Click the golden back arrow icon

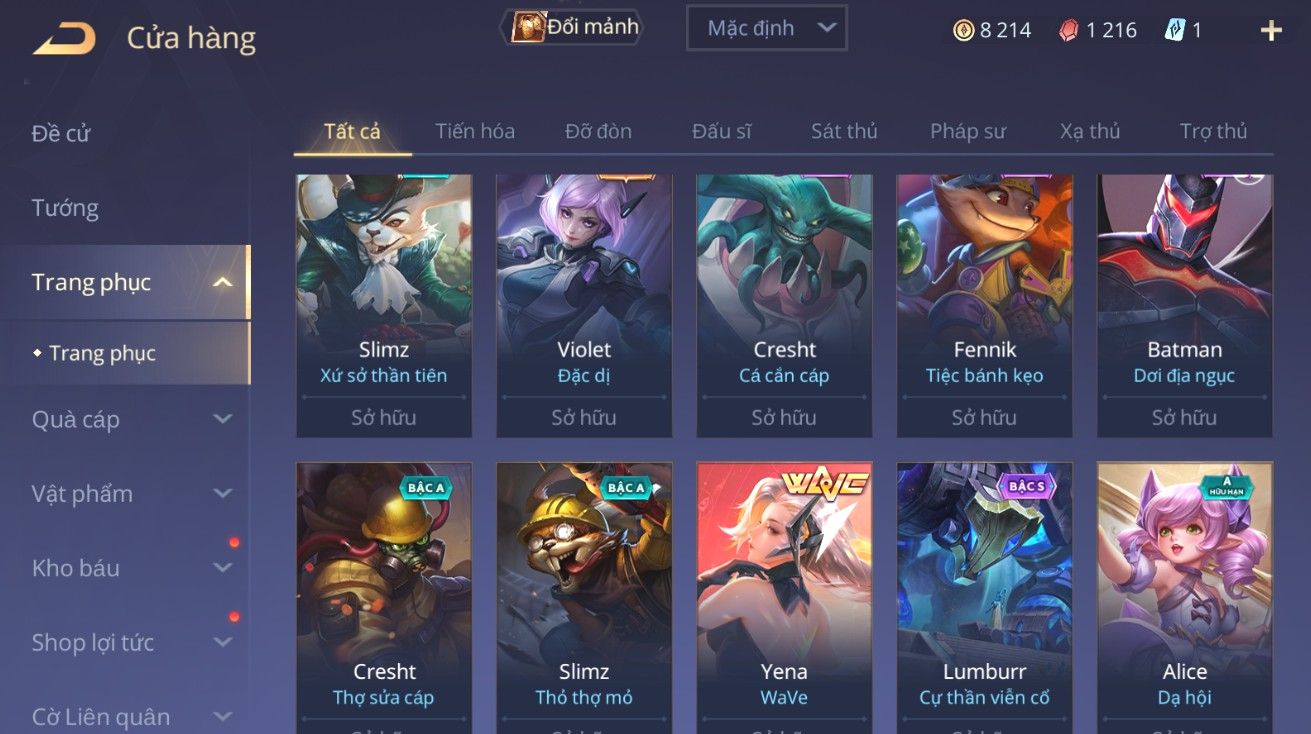coord(64,38)
